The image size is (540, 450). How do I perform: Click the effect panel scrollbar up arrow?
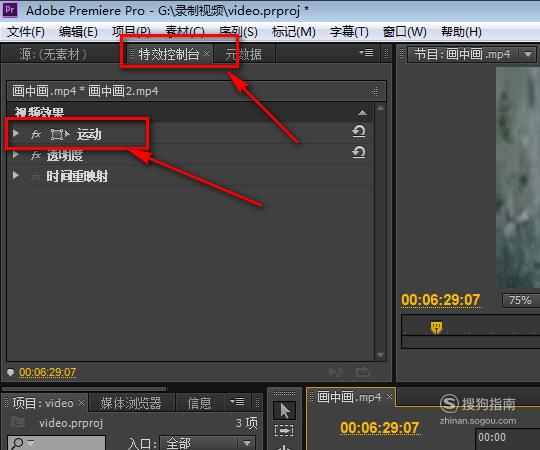pos(380,108)
